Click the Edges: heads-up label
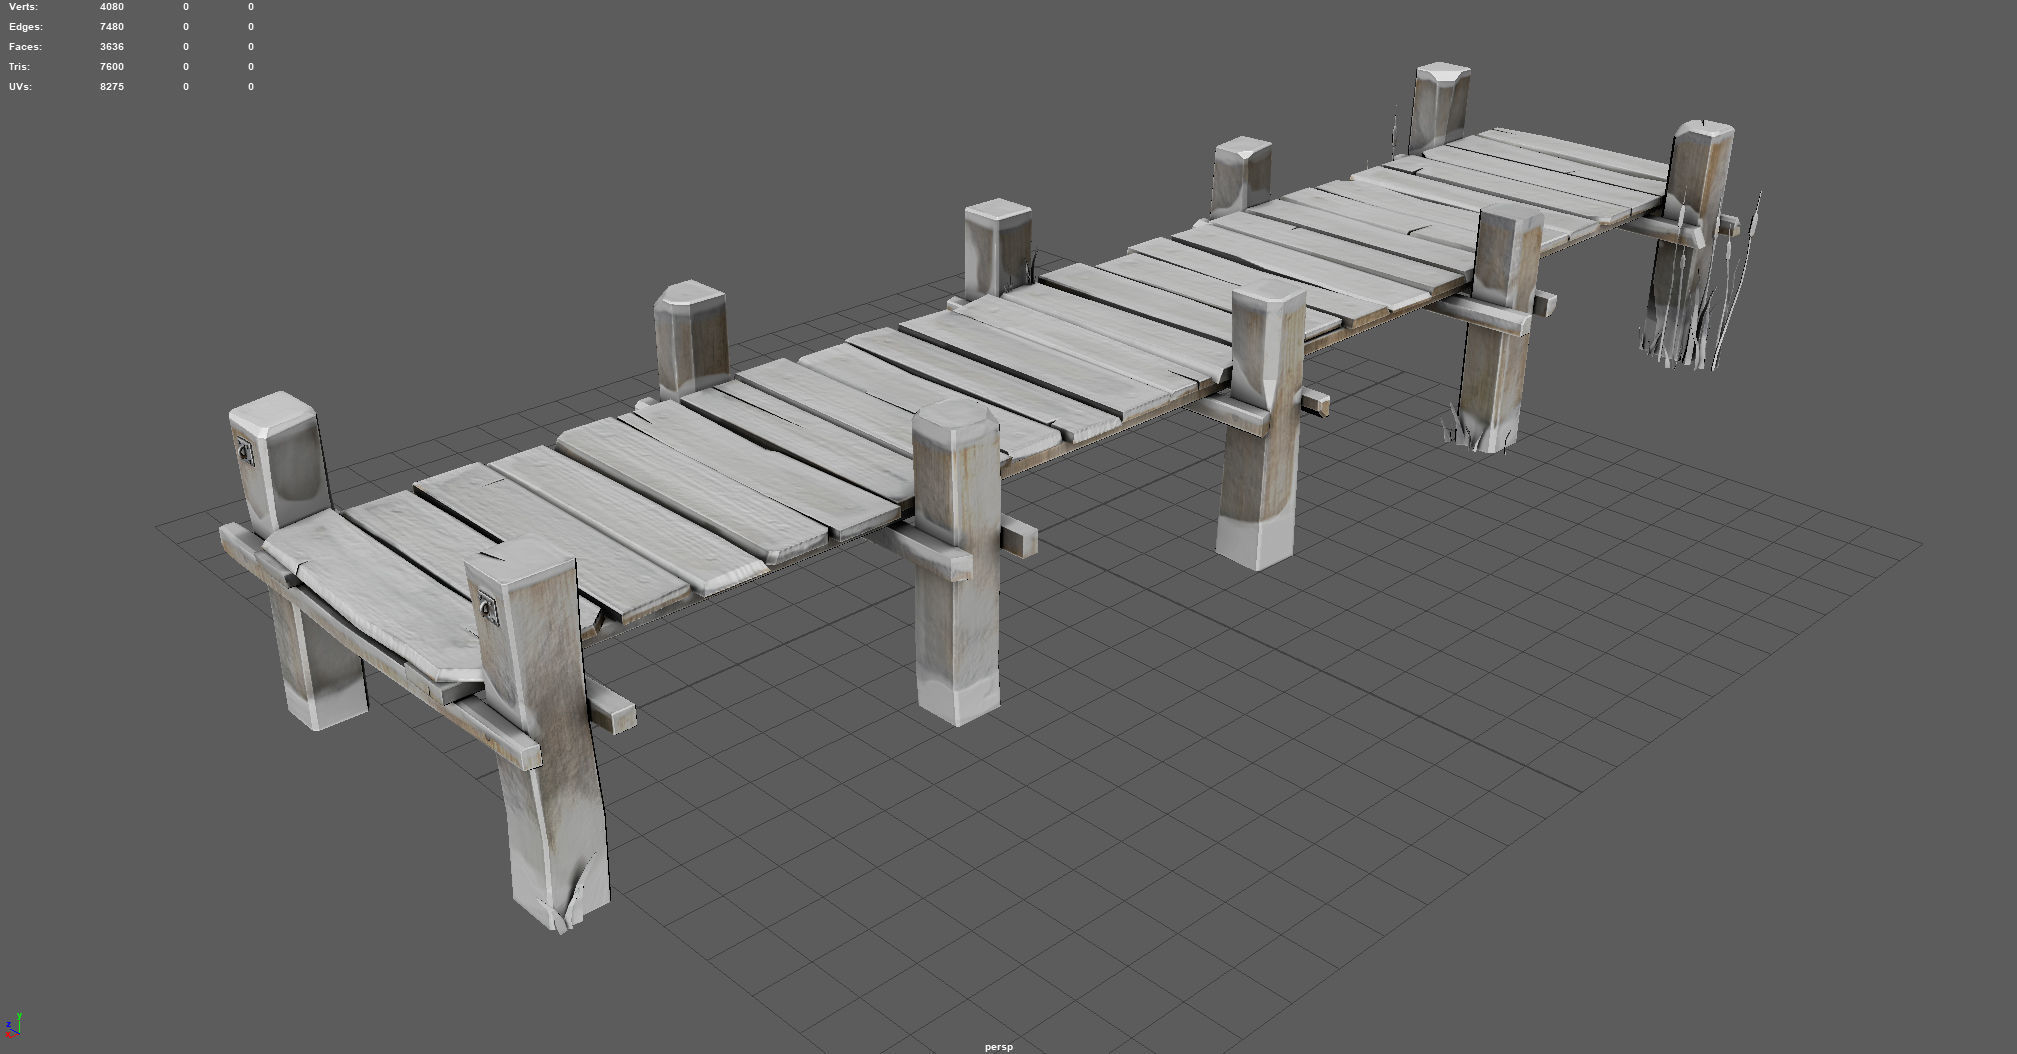This screenshot has height=1054, width=2017. [x=26, y=27]
